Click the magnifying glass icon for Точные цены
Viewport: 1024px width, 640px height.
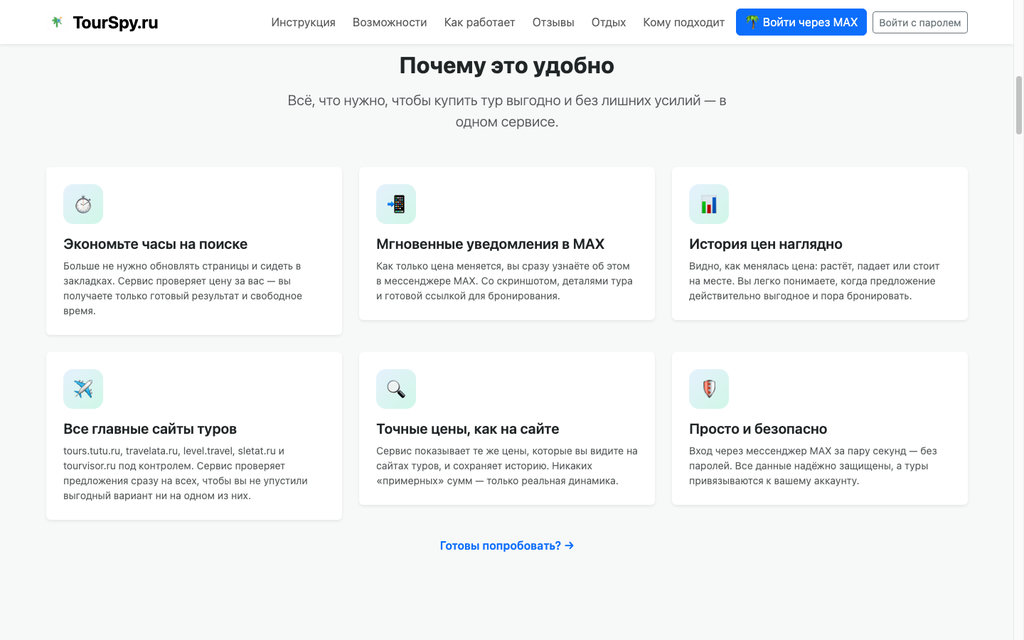396,389
